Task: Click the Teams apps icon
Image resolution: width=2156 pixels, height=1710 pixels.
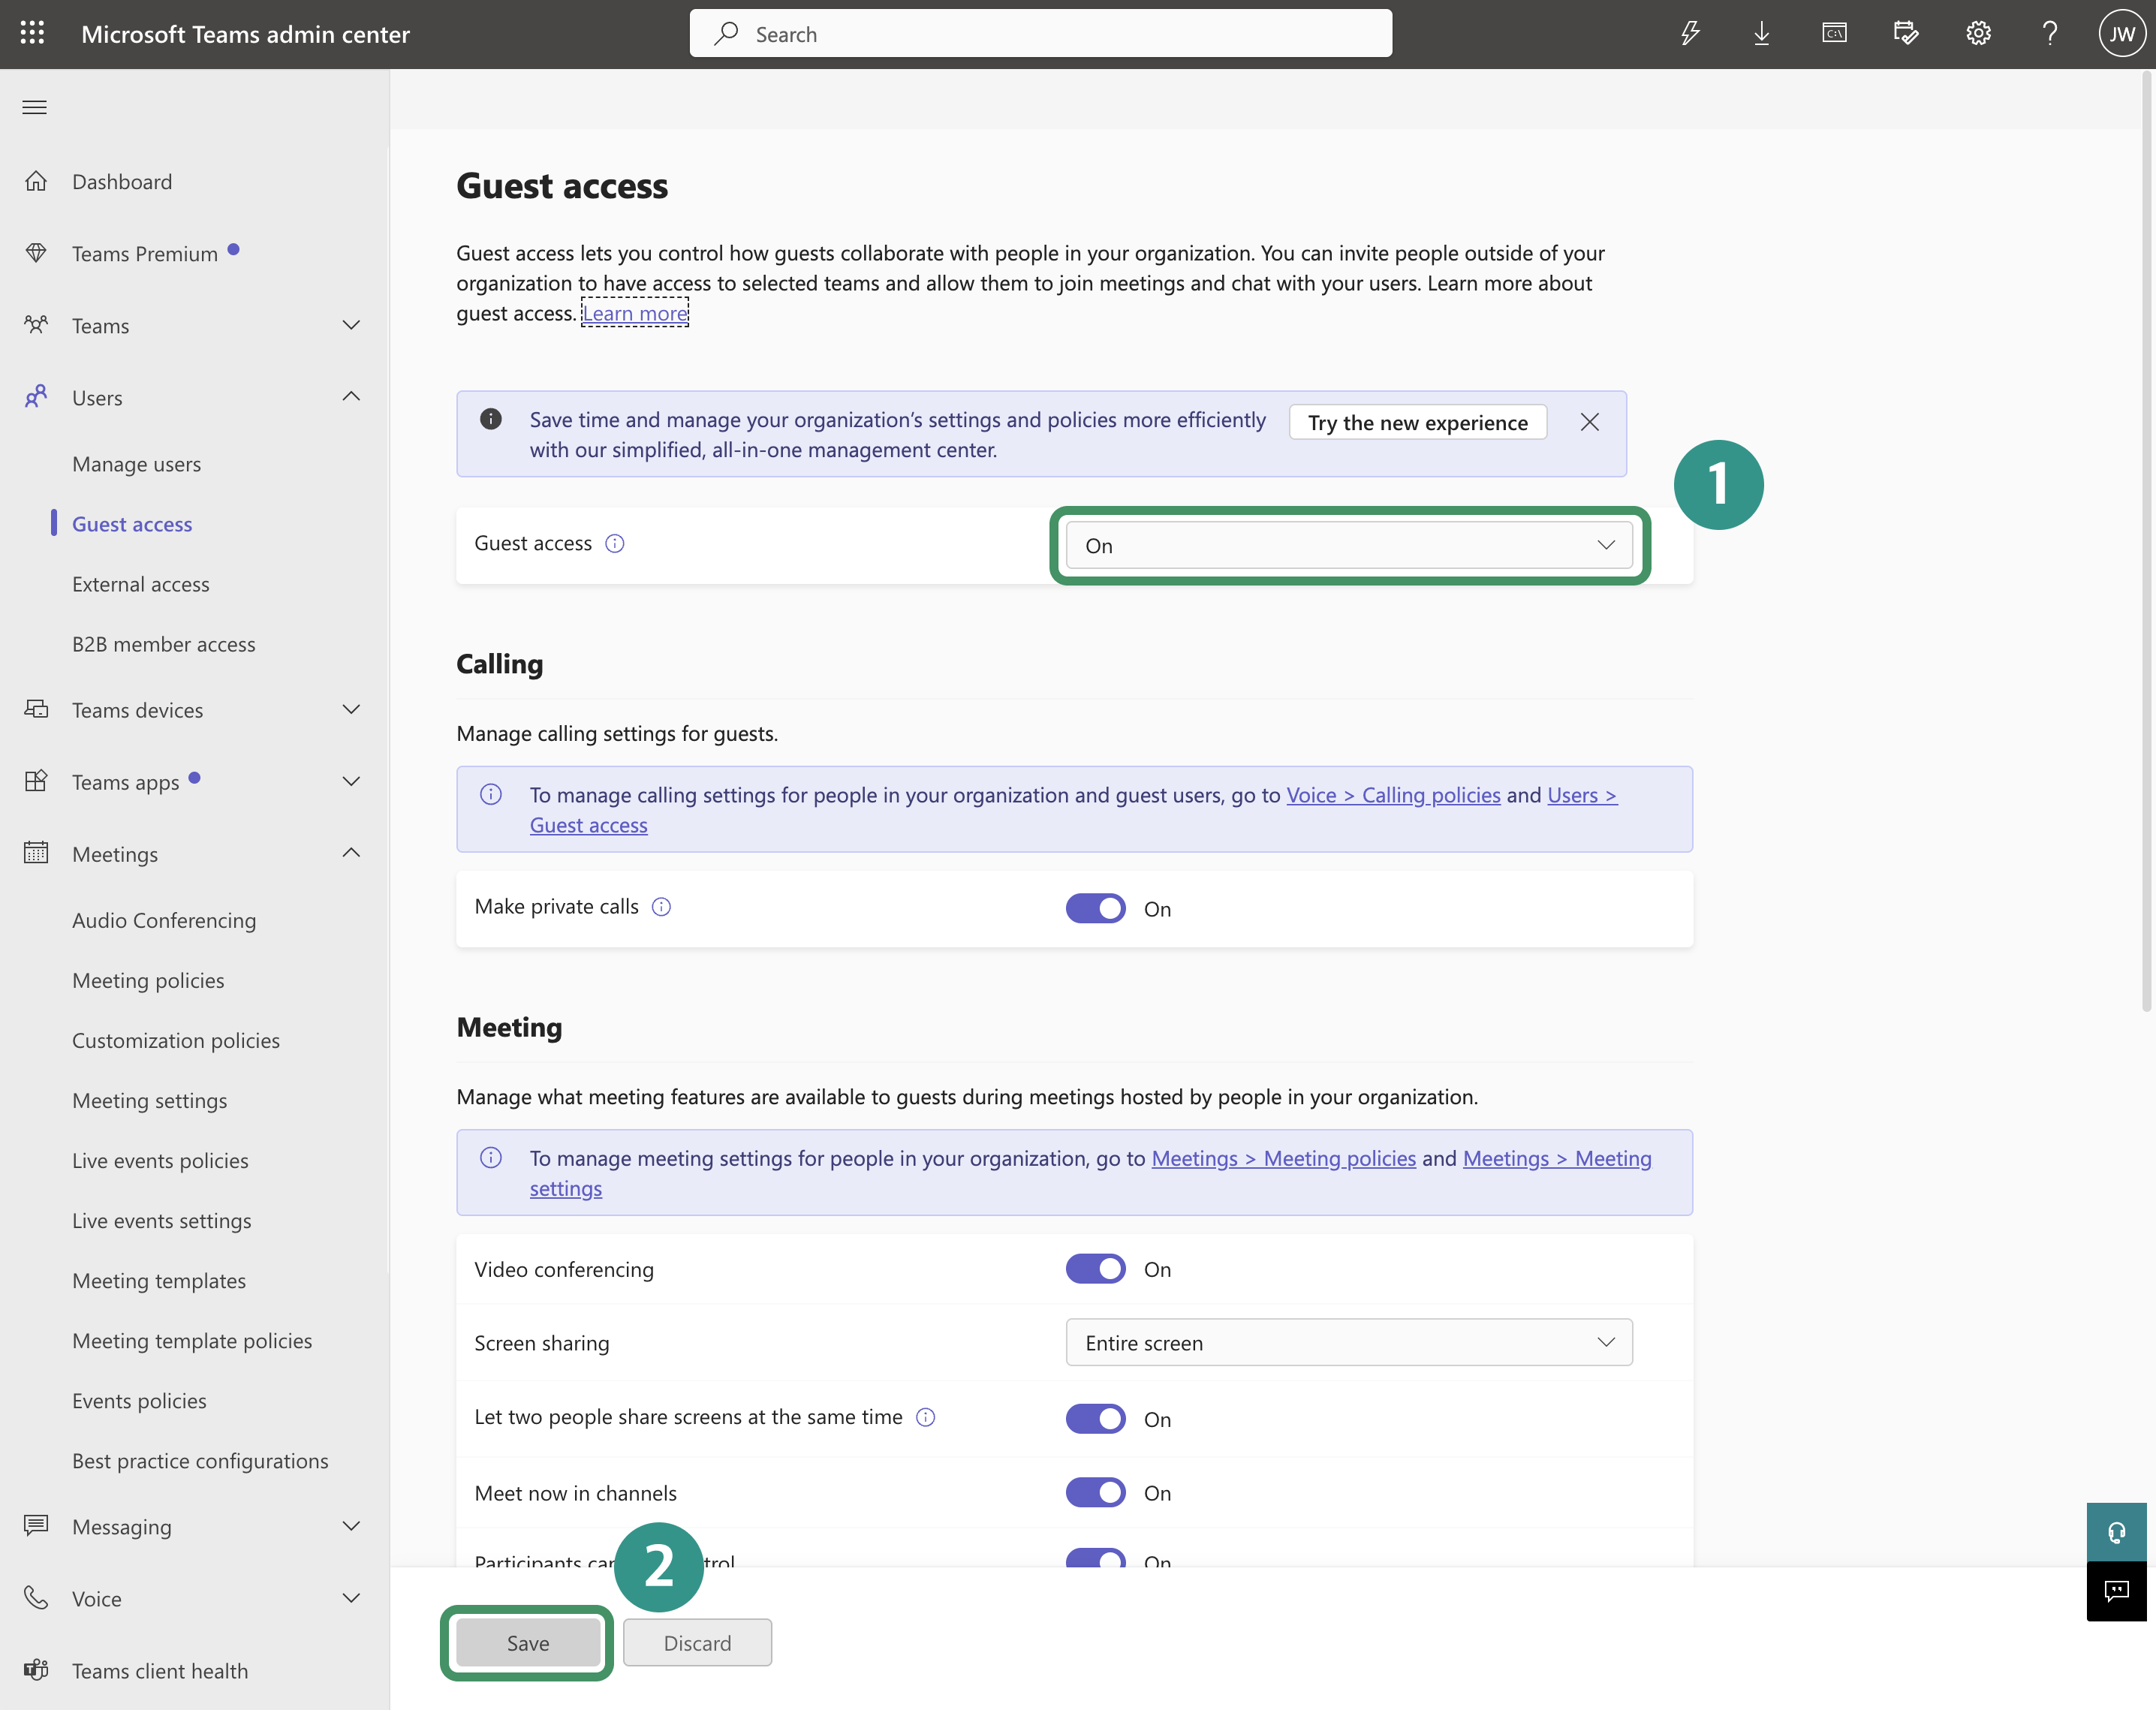Action: tap(36, 781)
